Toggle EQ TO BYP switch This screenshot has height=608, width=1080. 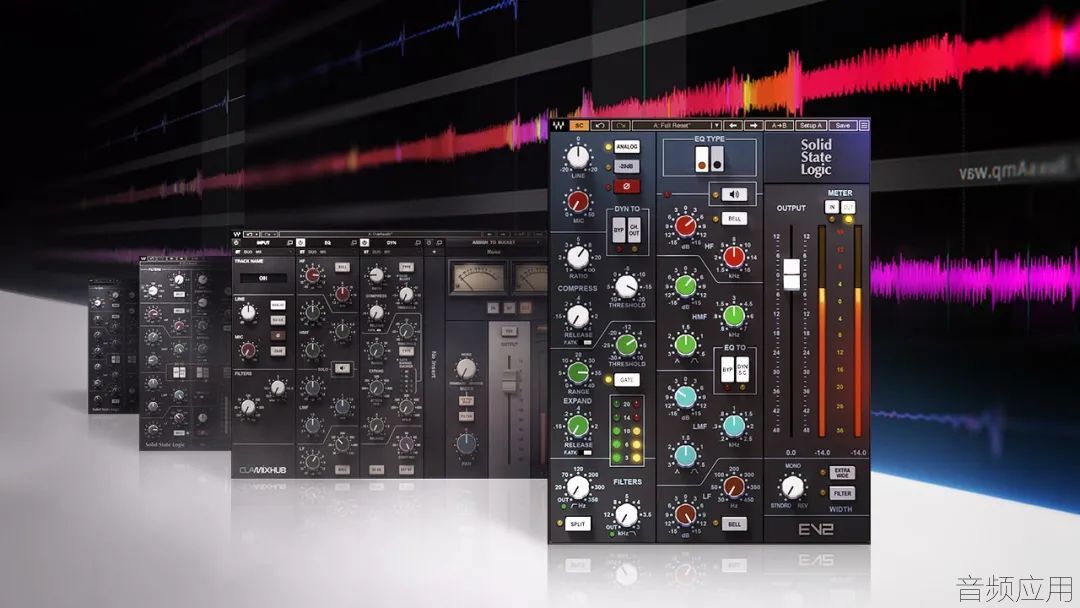727,370
